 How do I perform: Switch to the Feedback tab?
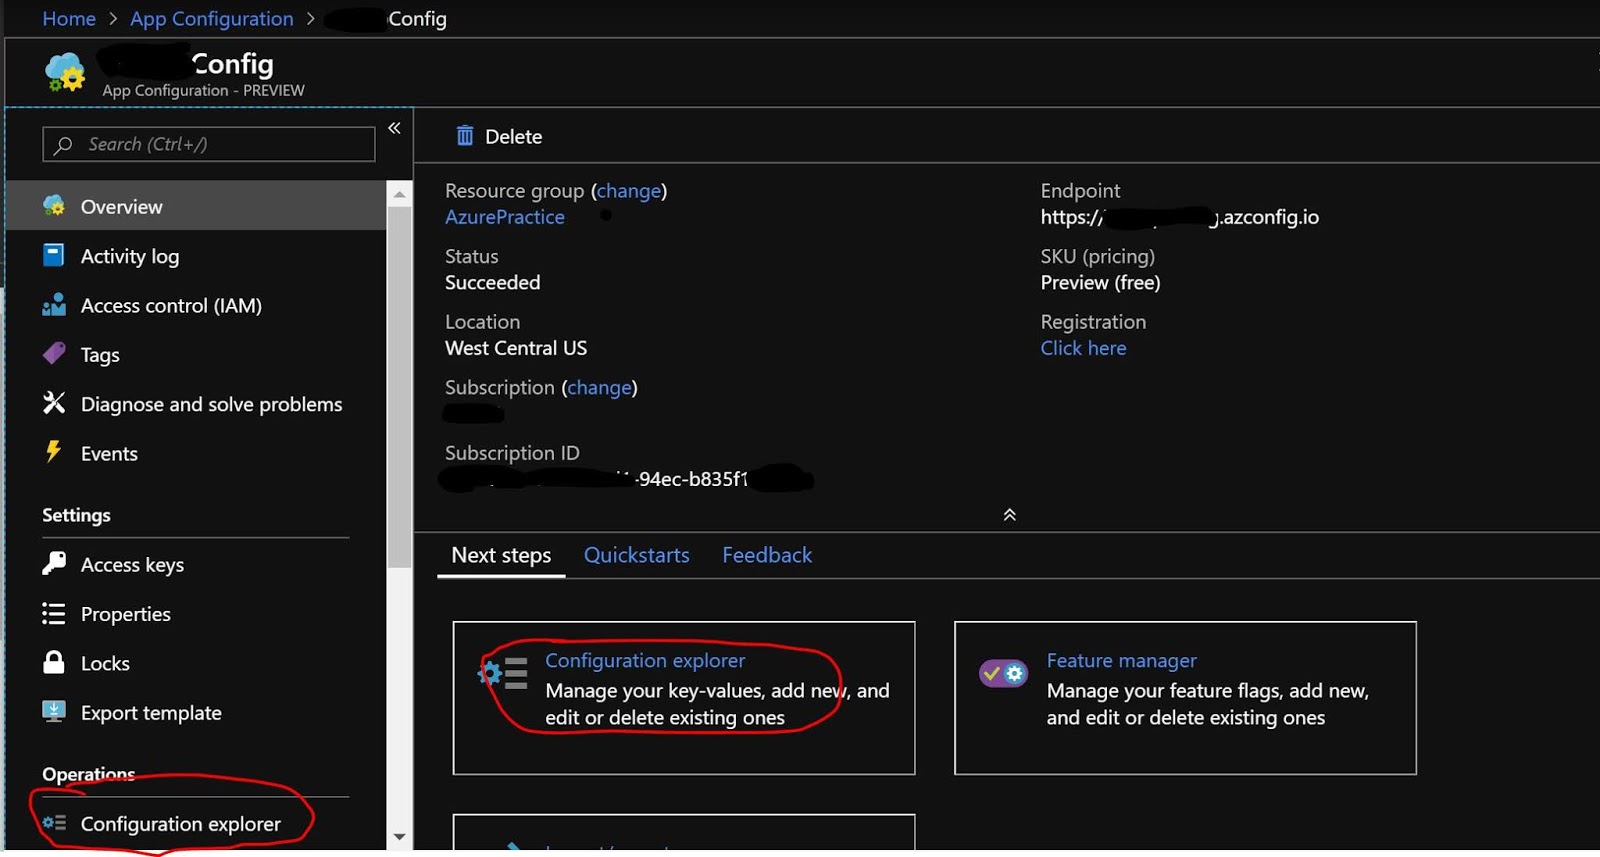pyautogui.click(x=767, y=555)
